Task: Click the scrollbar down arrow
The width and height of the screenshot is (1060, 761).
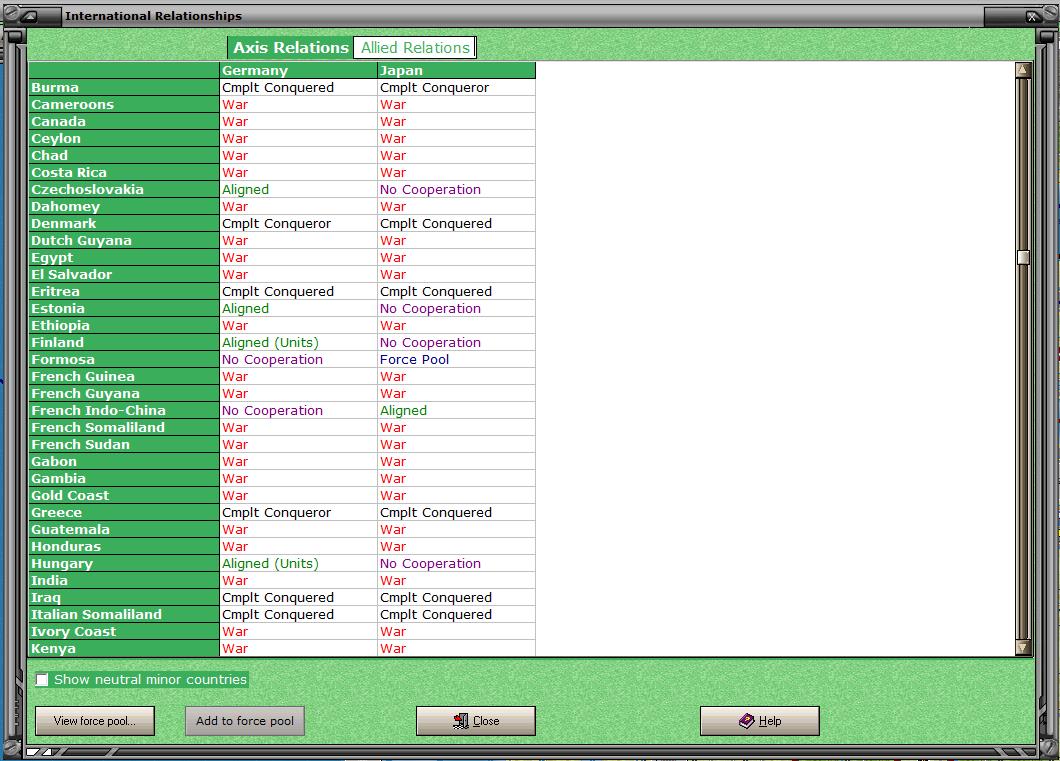Action: pos(1023,647)
